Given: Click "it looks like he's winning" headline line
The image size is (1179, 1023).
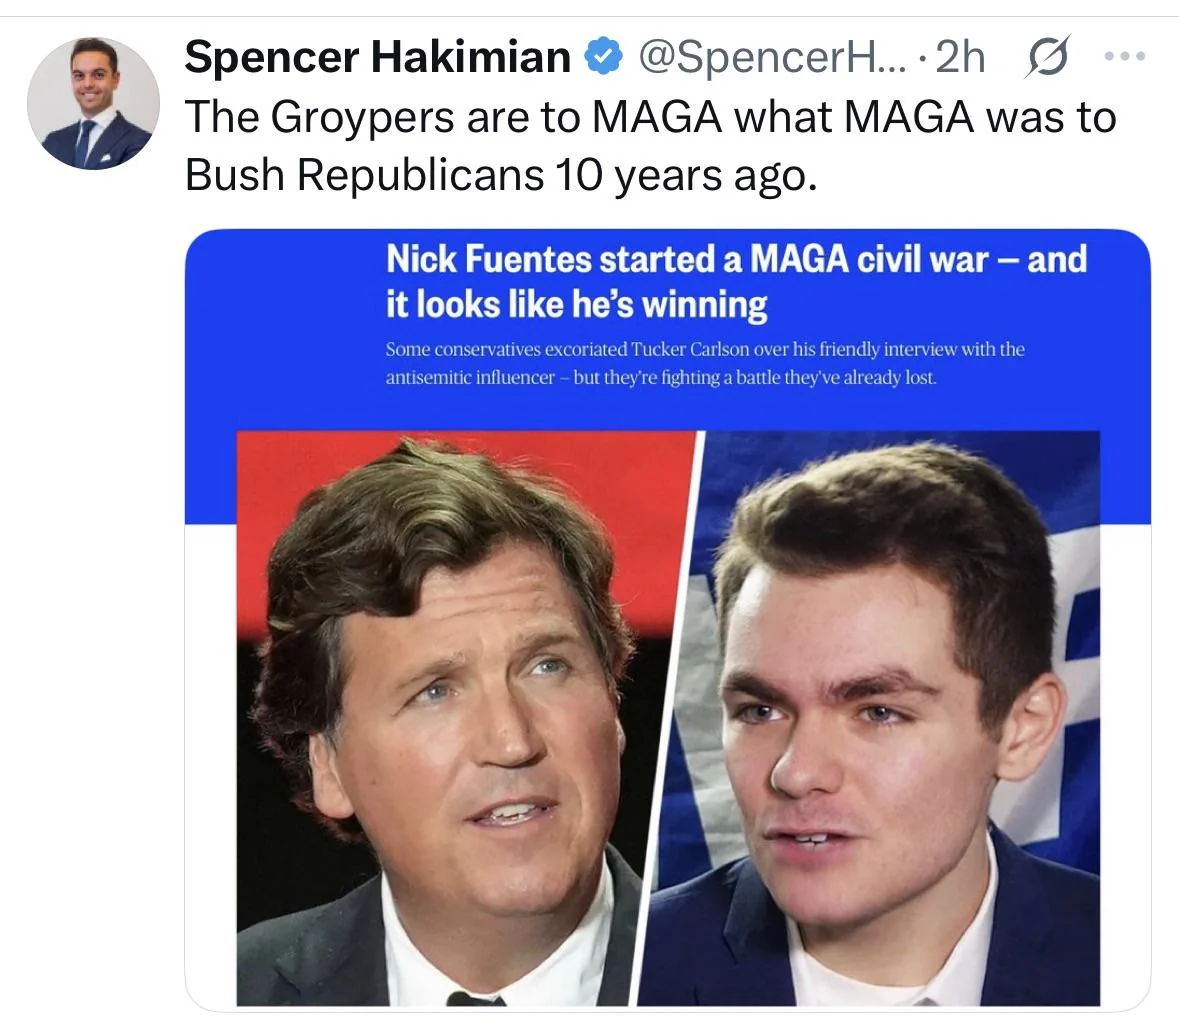Looking at the screenshot, I should 576,304.
